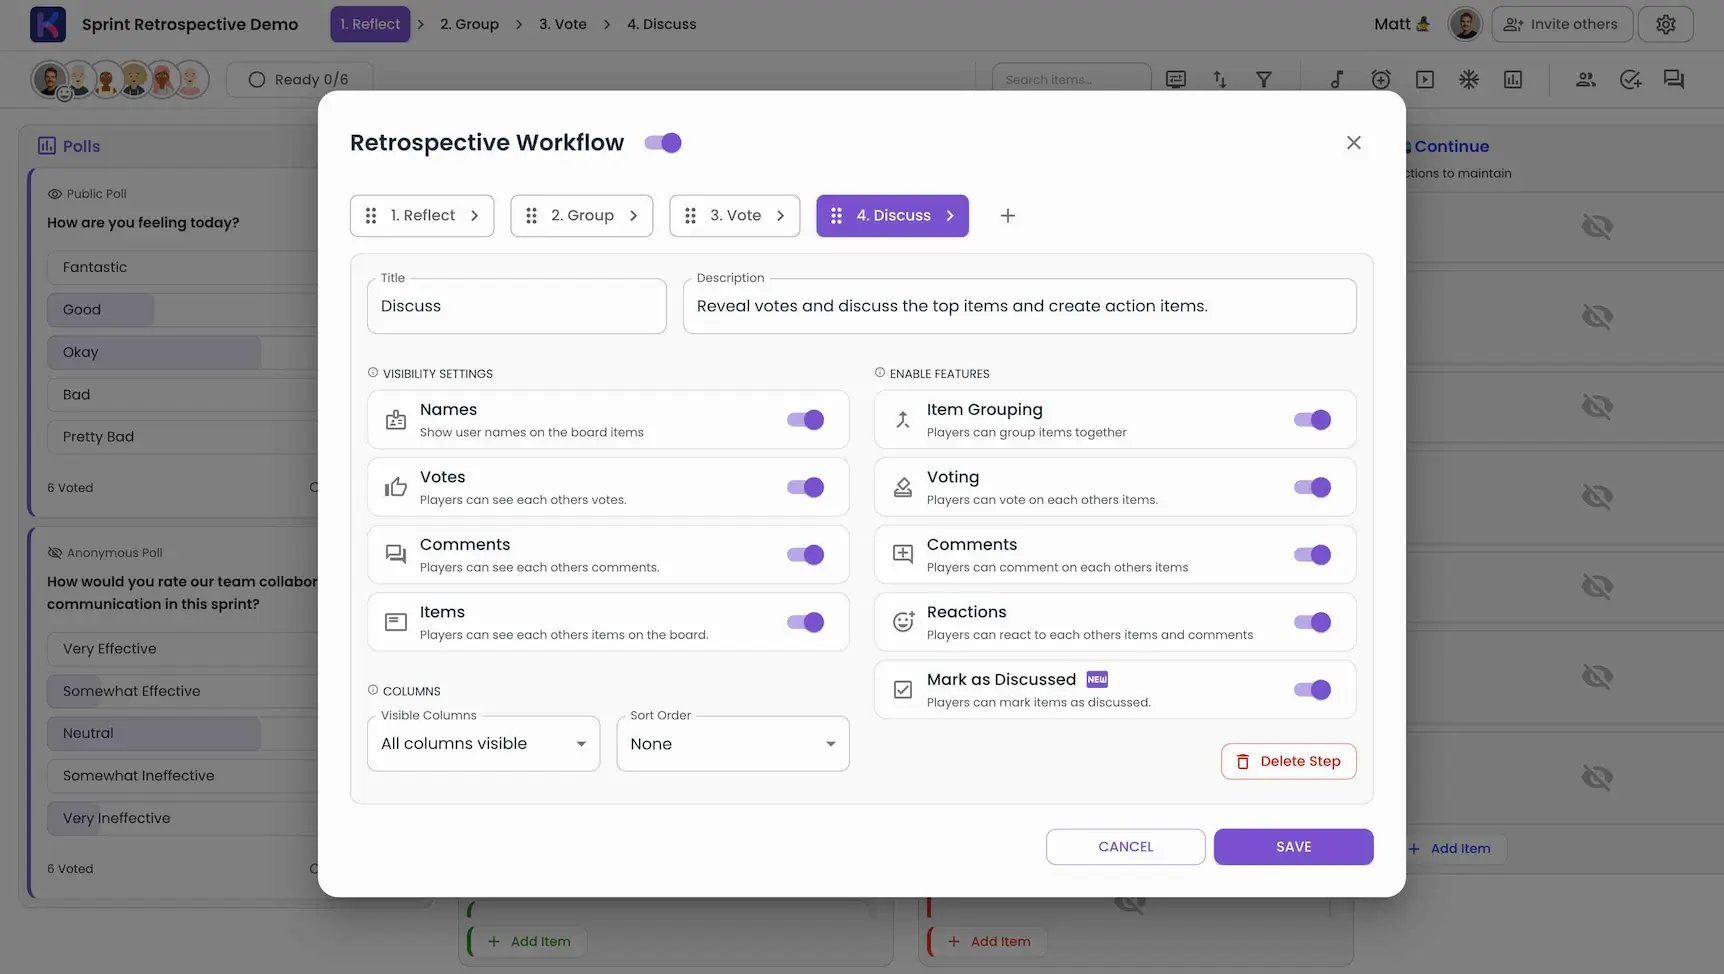Go to 4. Discuss in header breadcrumb
This screenshot has width=1724, height=974.
(662, 24)
